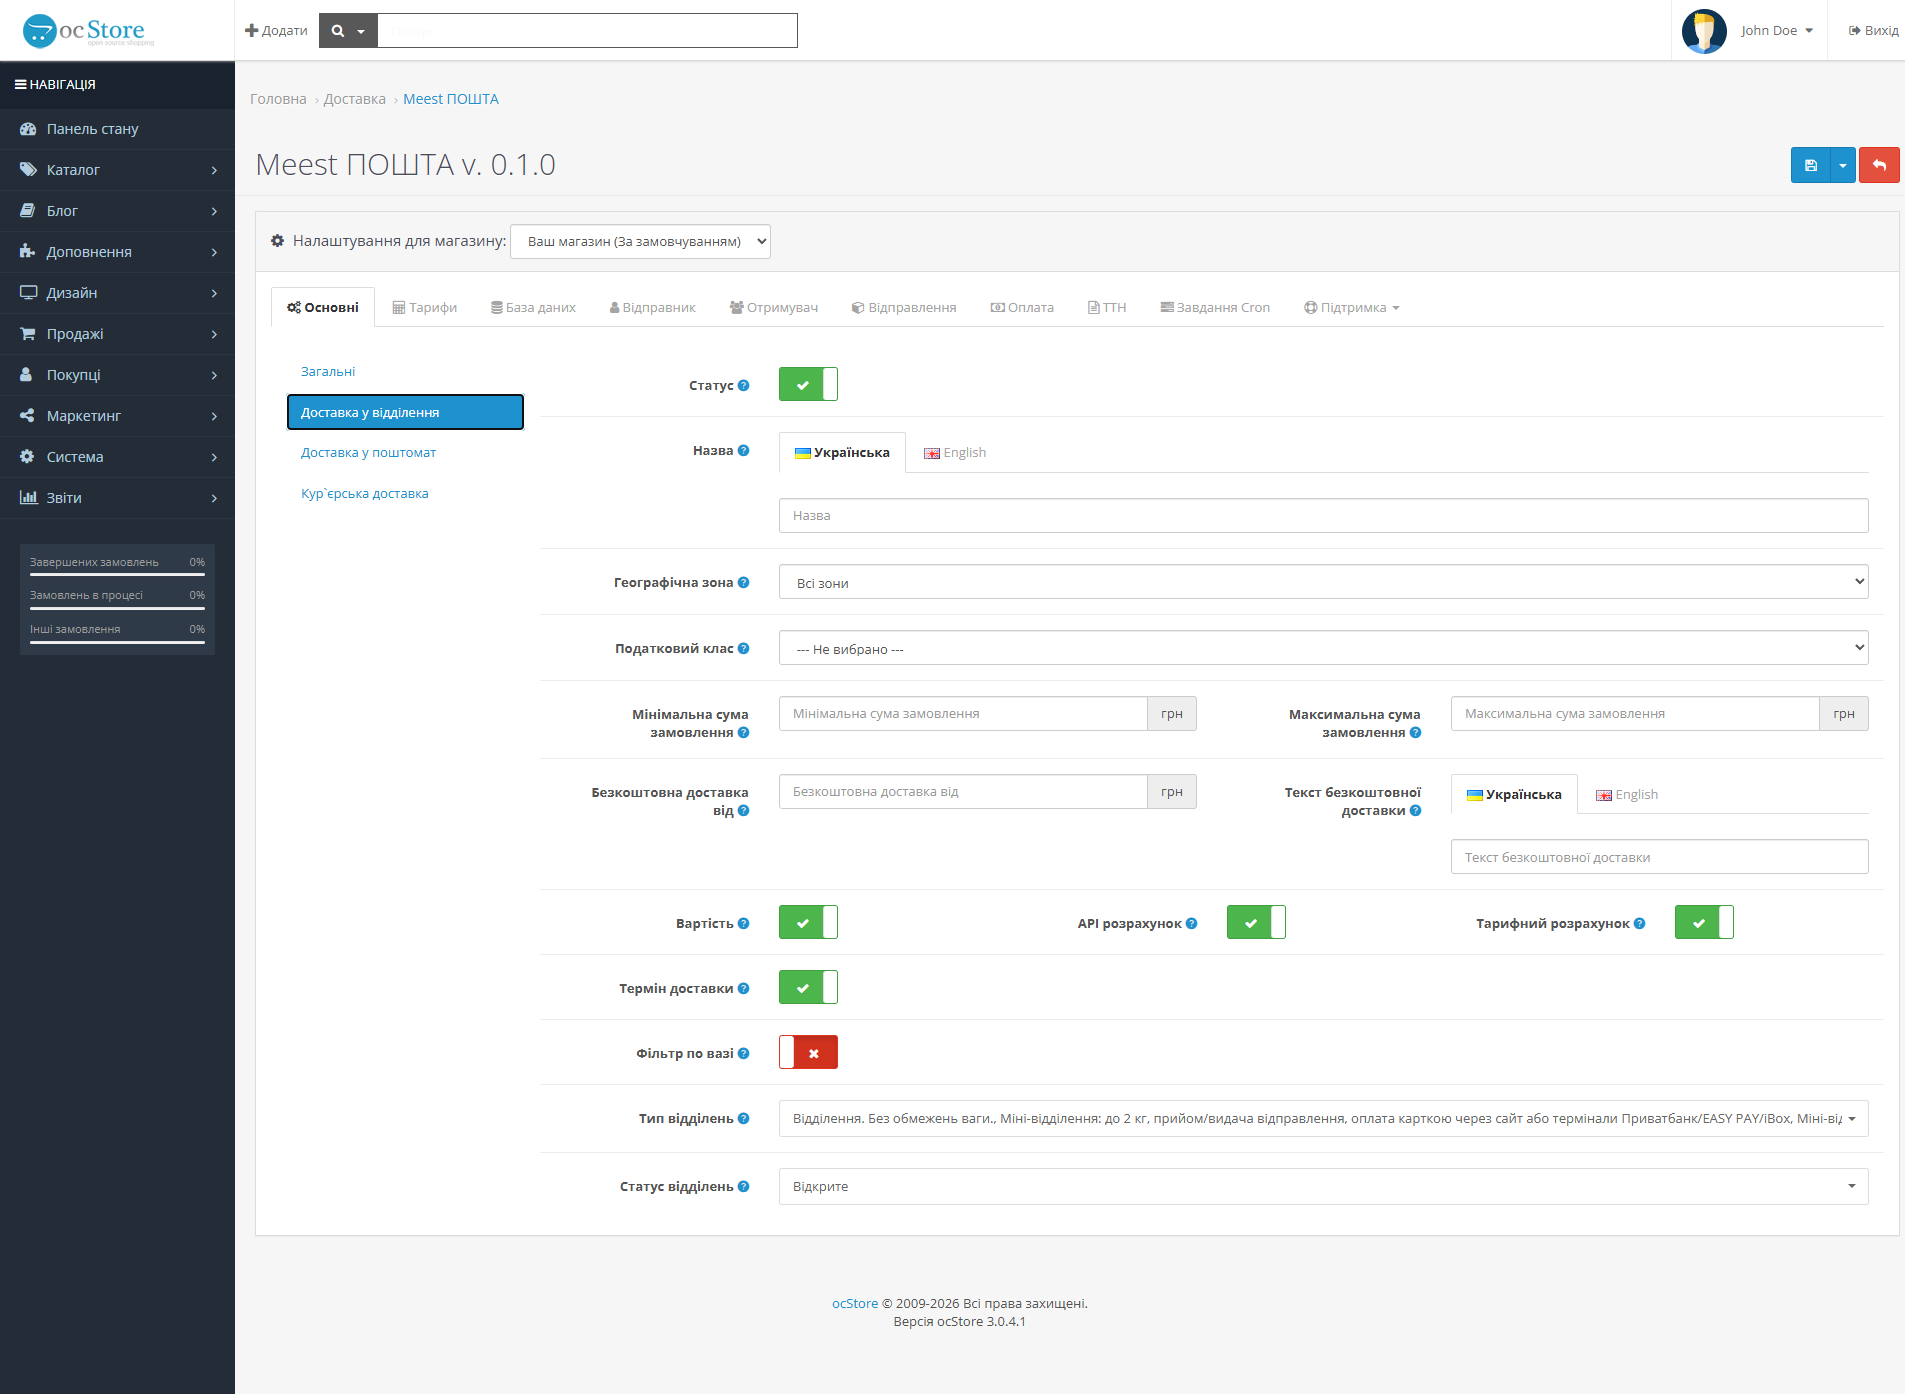Open the Кур`єрська доставка section
The image size is (1905, 1394).
click(405, 493)
